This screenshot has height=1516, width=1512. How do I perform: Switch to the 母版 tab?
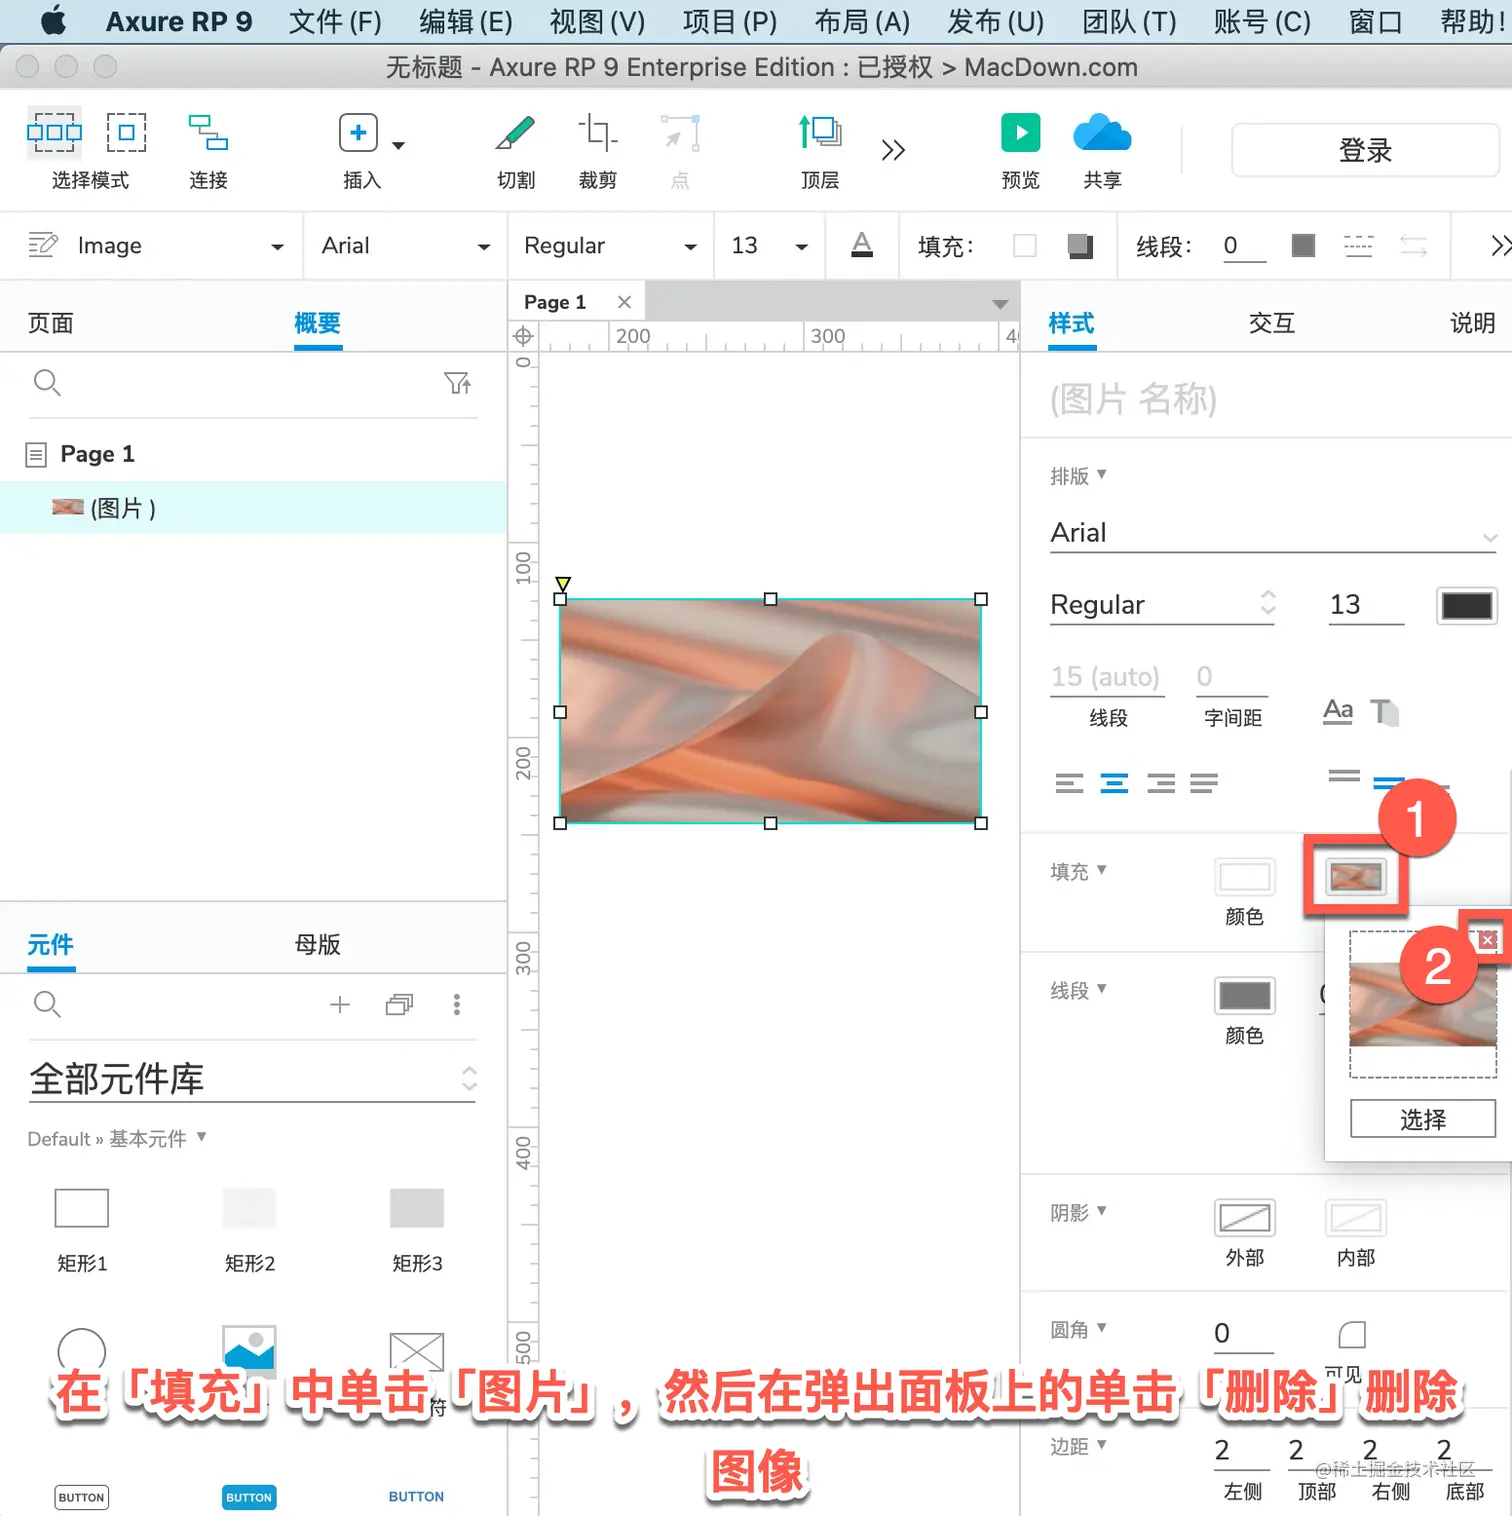click(x=318, y=944)
